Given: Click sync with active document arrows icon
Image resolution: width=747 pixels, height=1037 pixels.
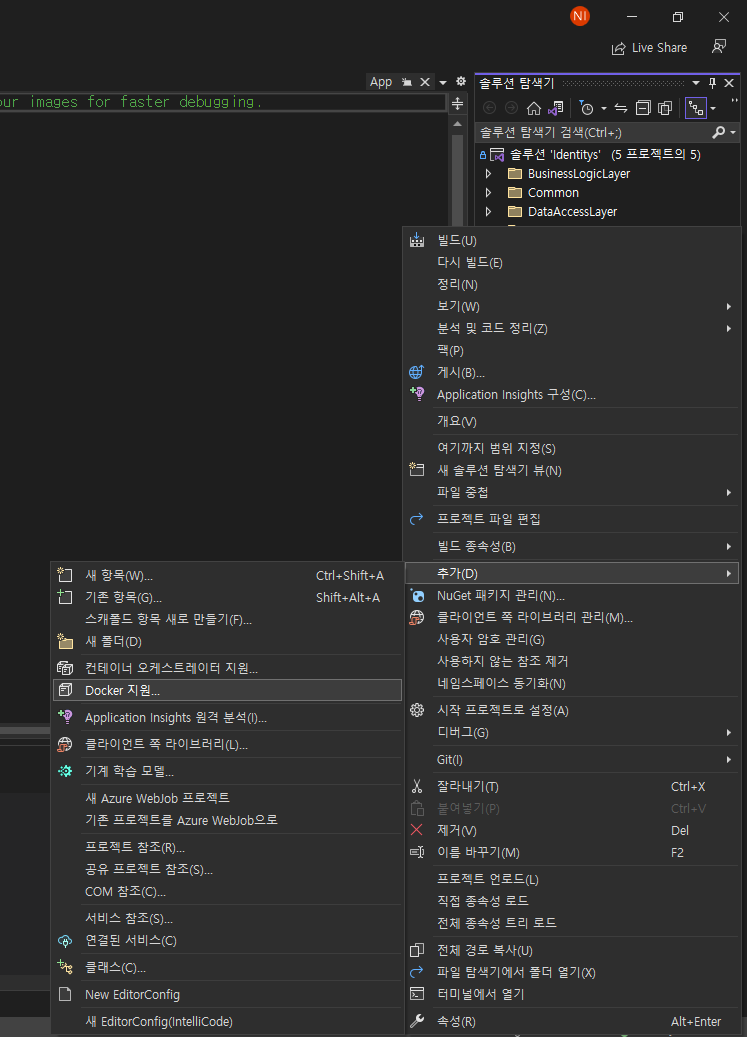Looking at the screenshot, I should coord(621,108).
